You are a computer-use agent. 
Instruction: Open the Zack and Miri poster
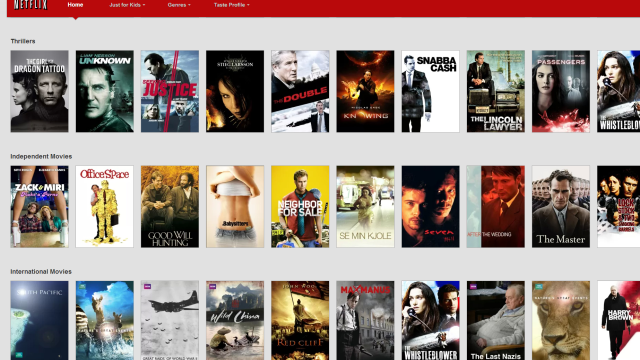point(40,207)
